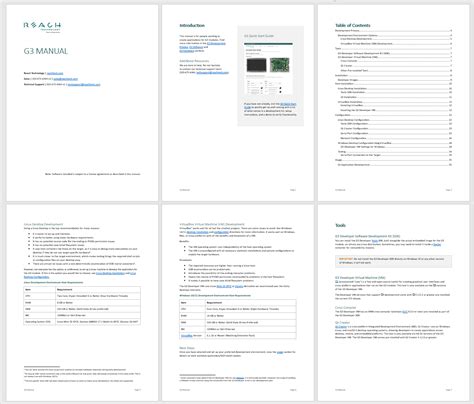Click the Technical Support email link on cover
Viewport: 474px width, 404px height.
tap(84, 85)
